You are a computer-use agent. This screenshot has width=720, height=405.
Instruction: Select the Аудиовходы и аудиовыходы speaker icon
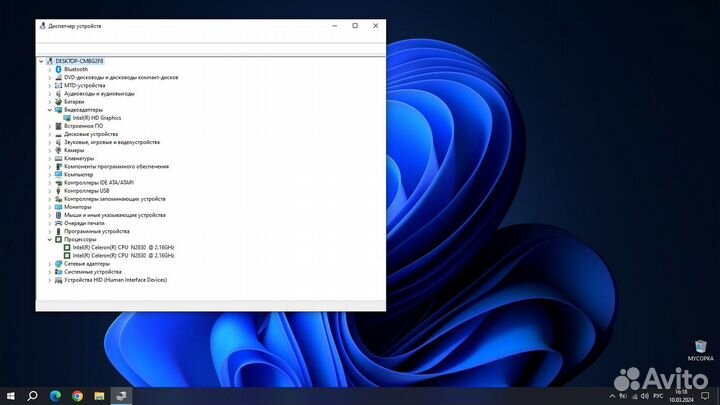click(58, 94)
